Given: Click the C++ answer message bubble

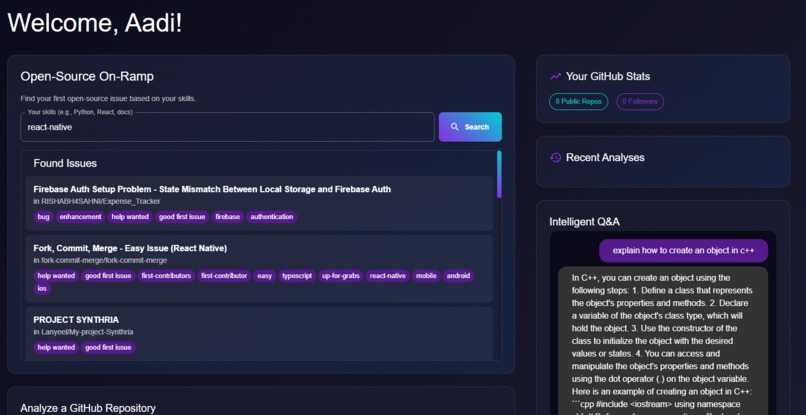Looking at the screenshot, I should [663, 340].
